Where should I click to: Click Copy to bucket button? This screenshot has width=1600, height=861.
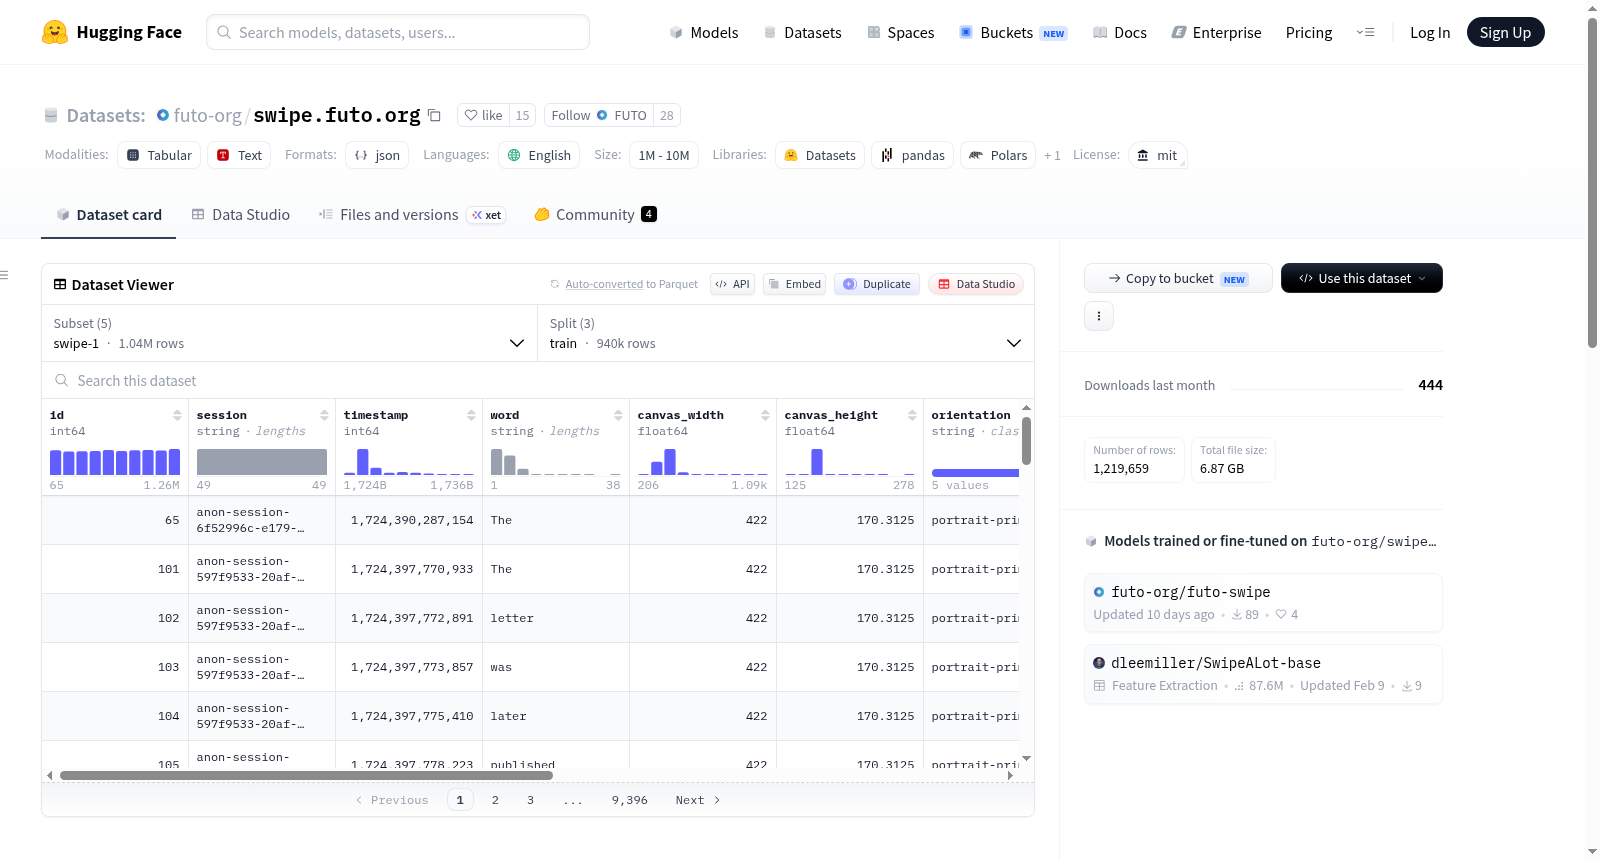[1178, 278]
